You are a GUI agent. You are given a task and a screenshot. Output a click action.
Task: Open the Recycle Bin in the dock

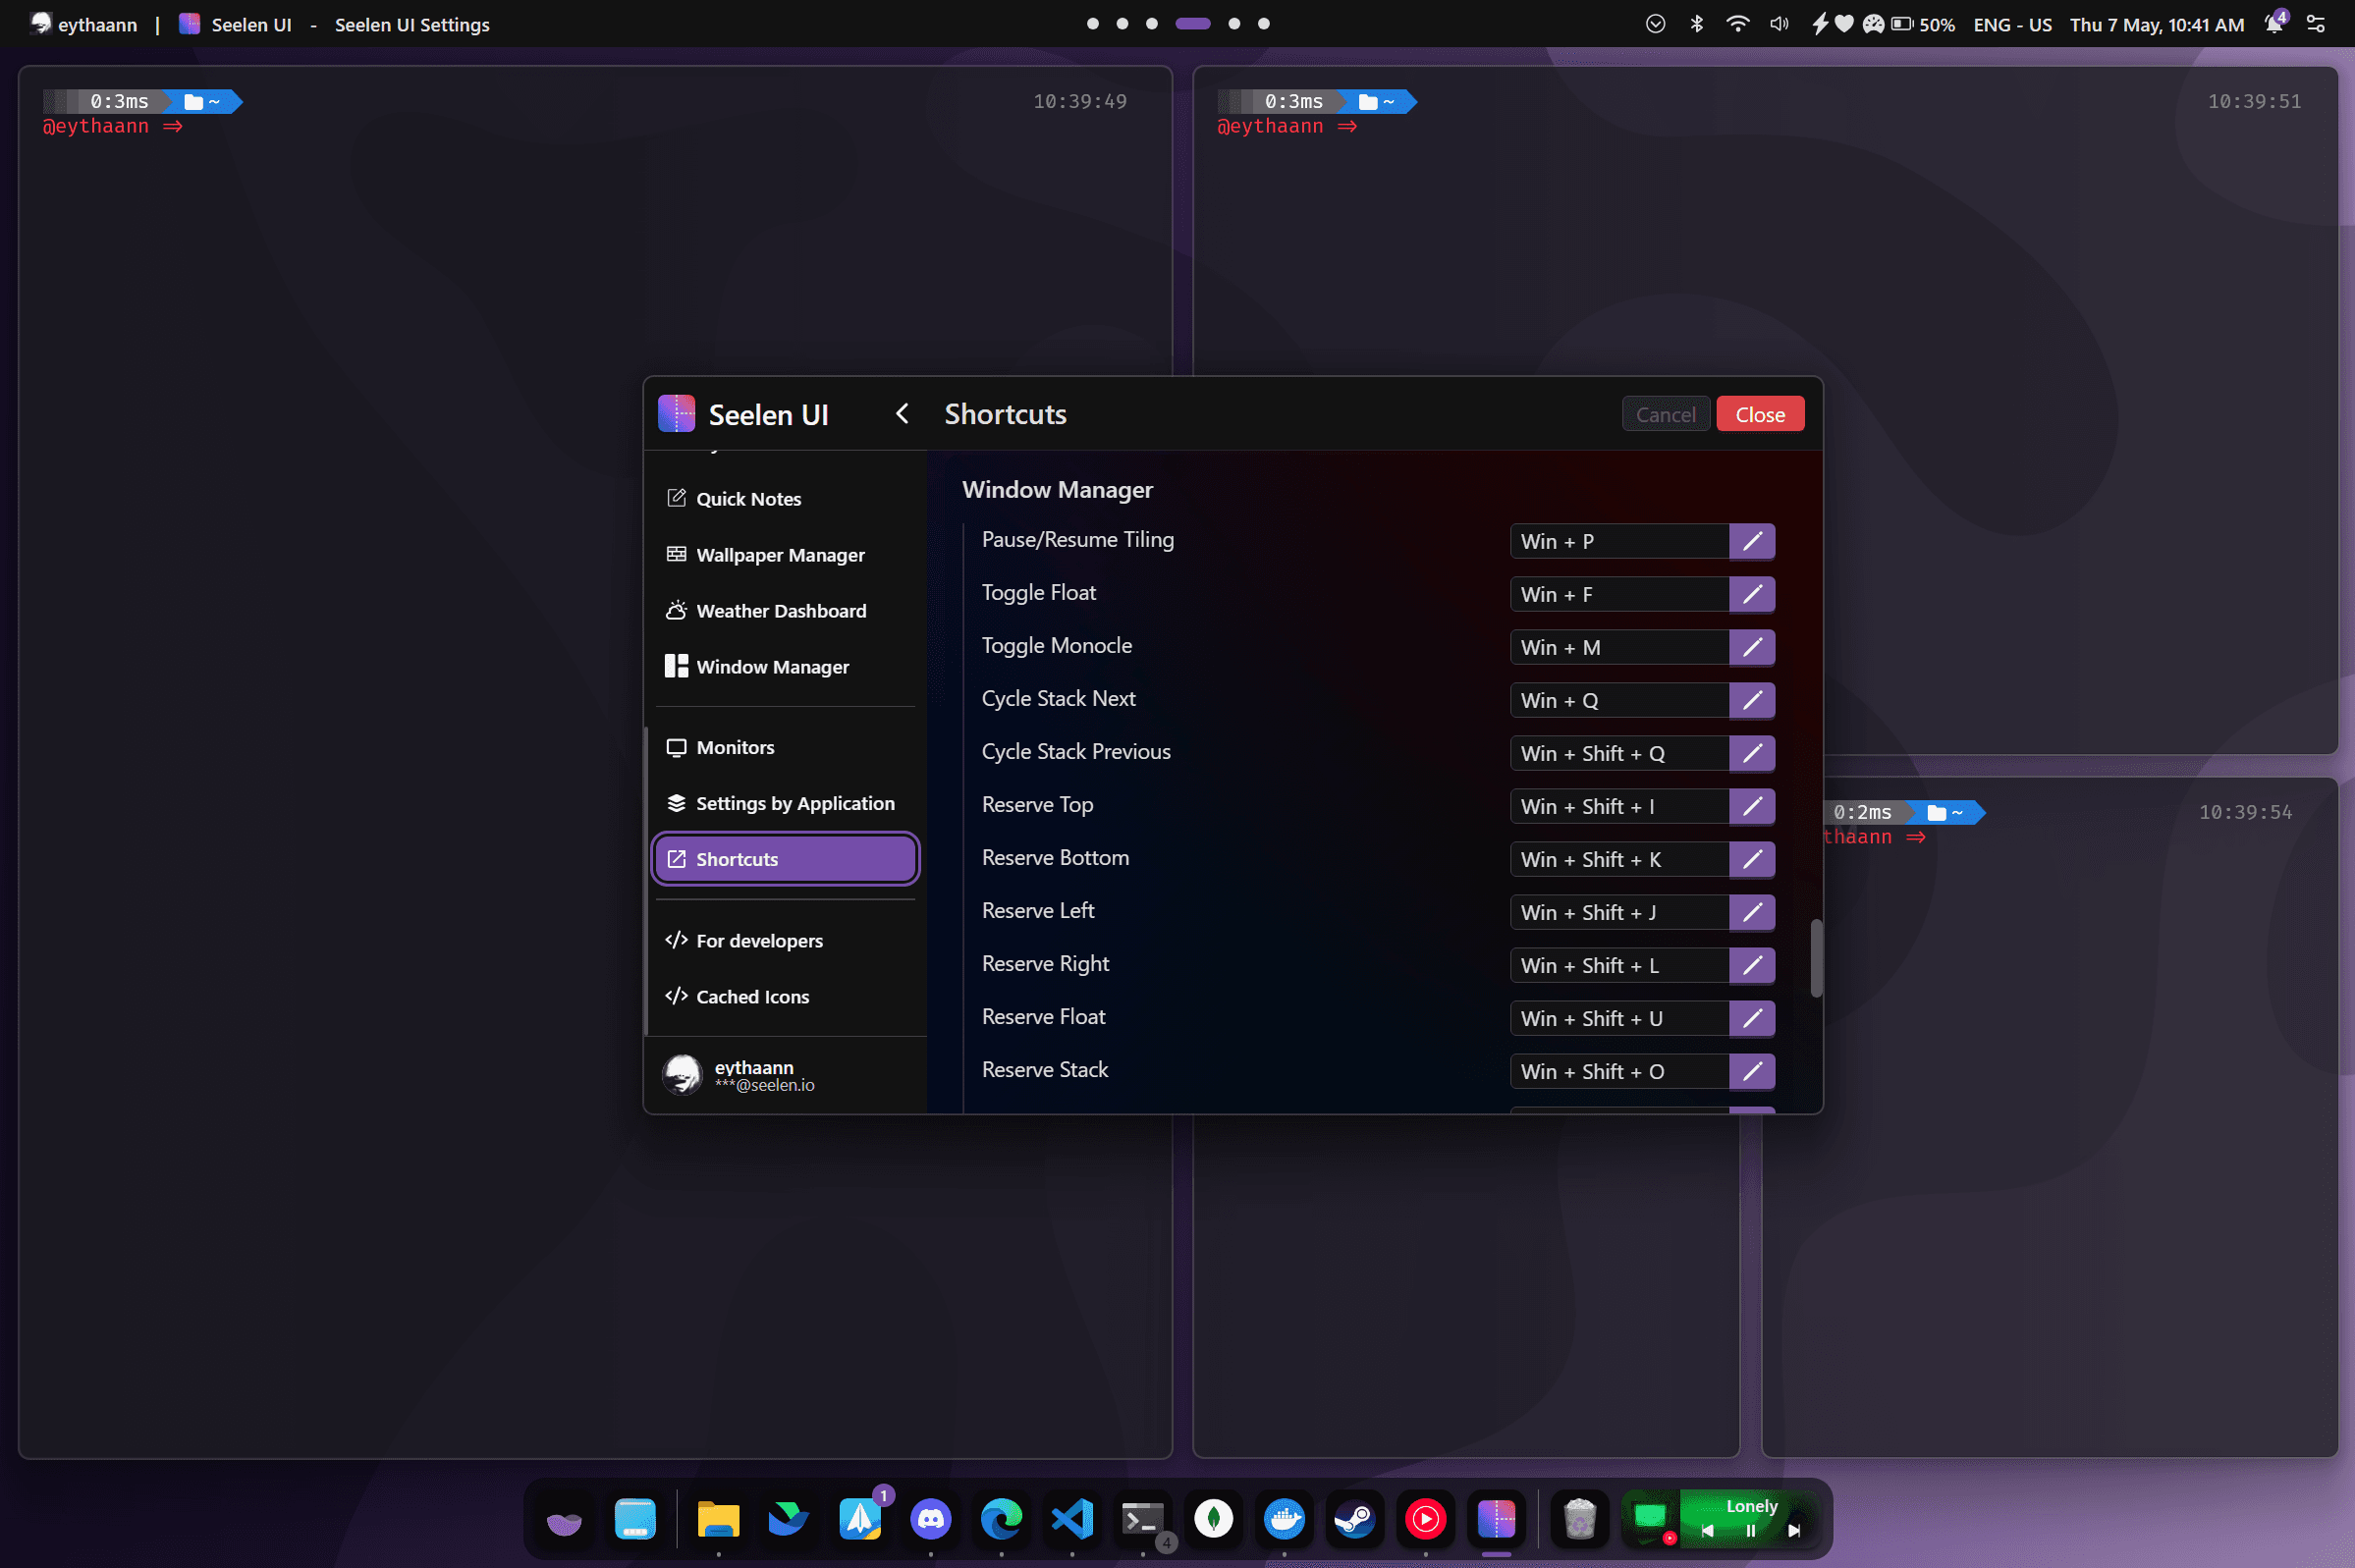(x=1580, y=1519)
